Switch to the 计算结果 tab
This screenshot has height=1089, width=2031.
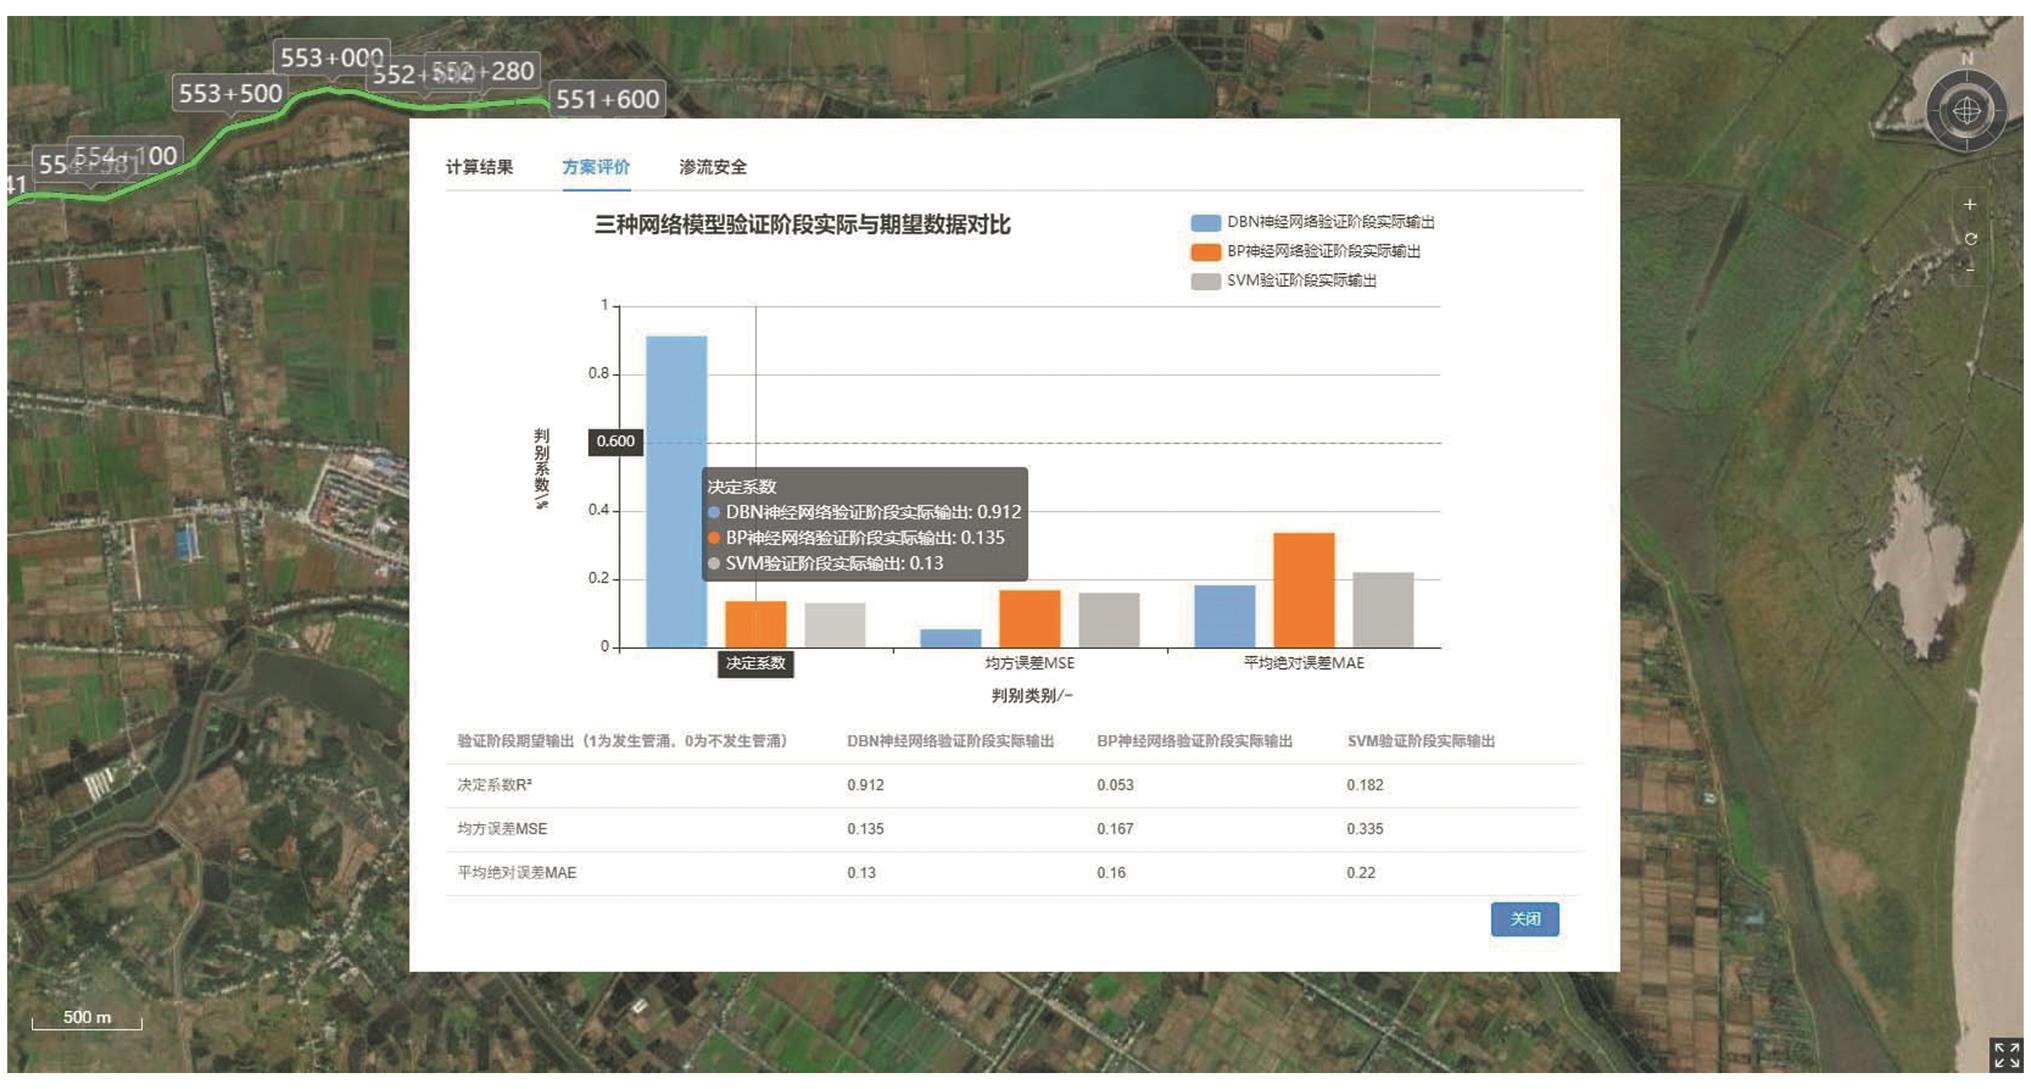click(479, 167)
